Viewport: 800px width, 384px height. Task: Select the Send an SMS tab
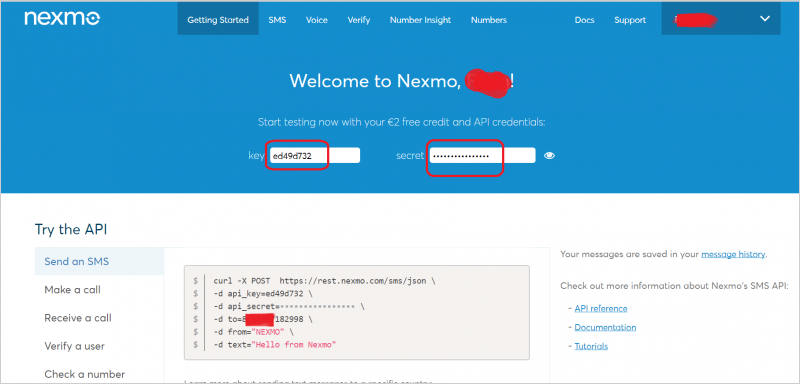[x=99, y=262]
